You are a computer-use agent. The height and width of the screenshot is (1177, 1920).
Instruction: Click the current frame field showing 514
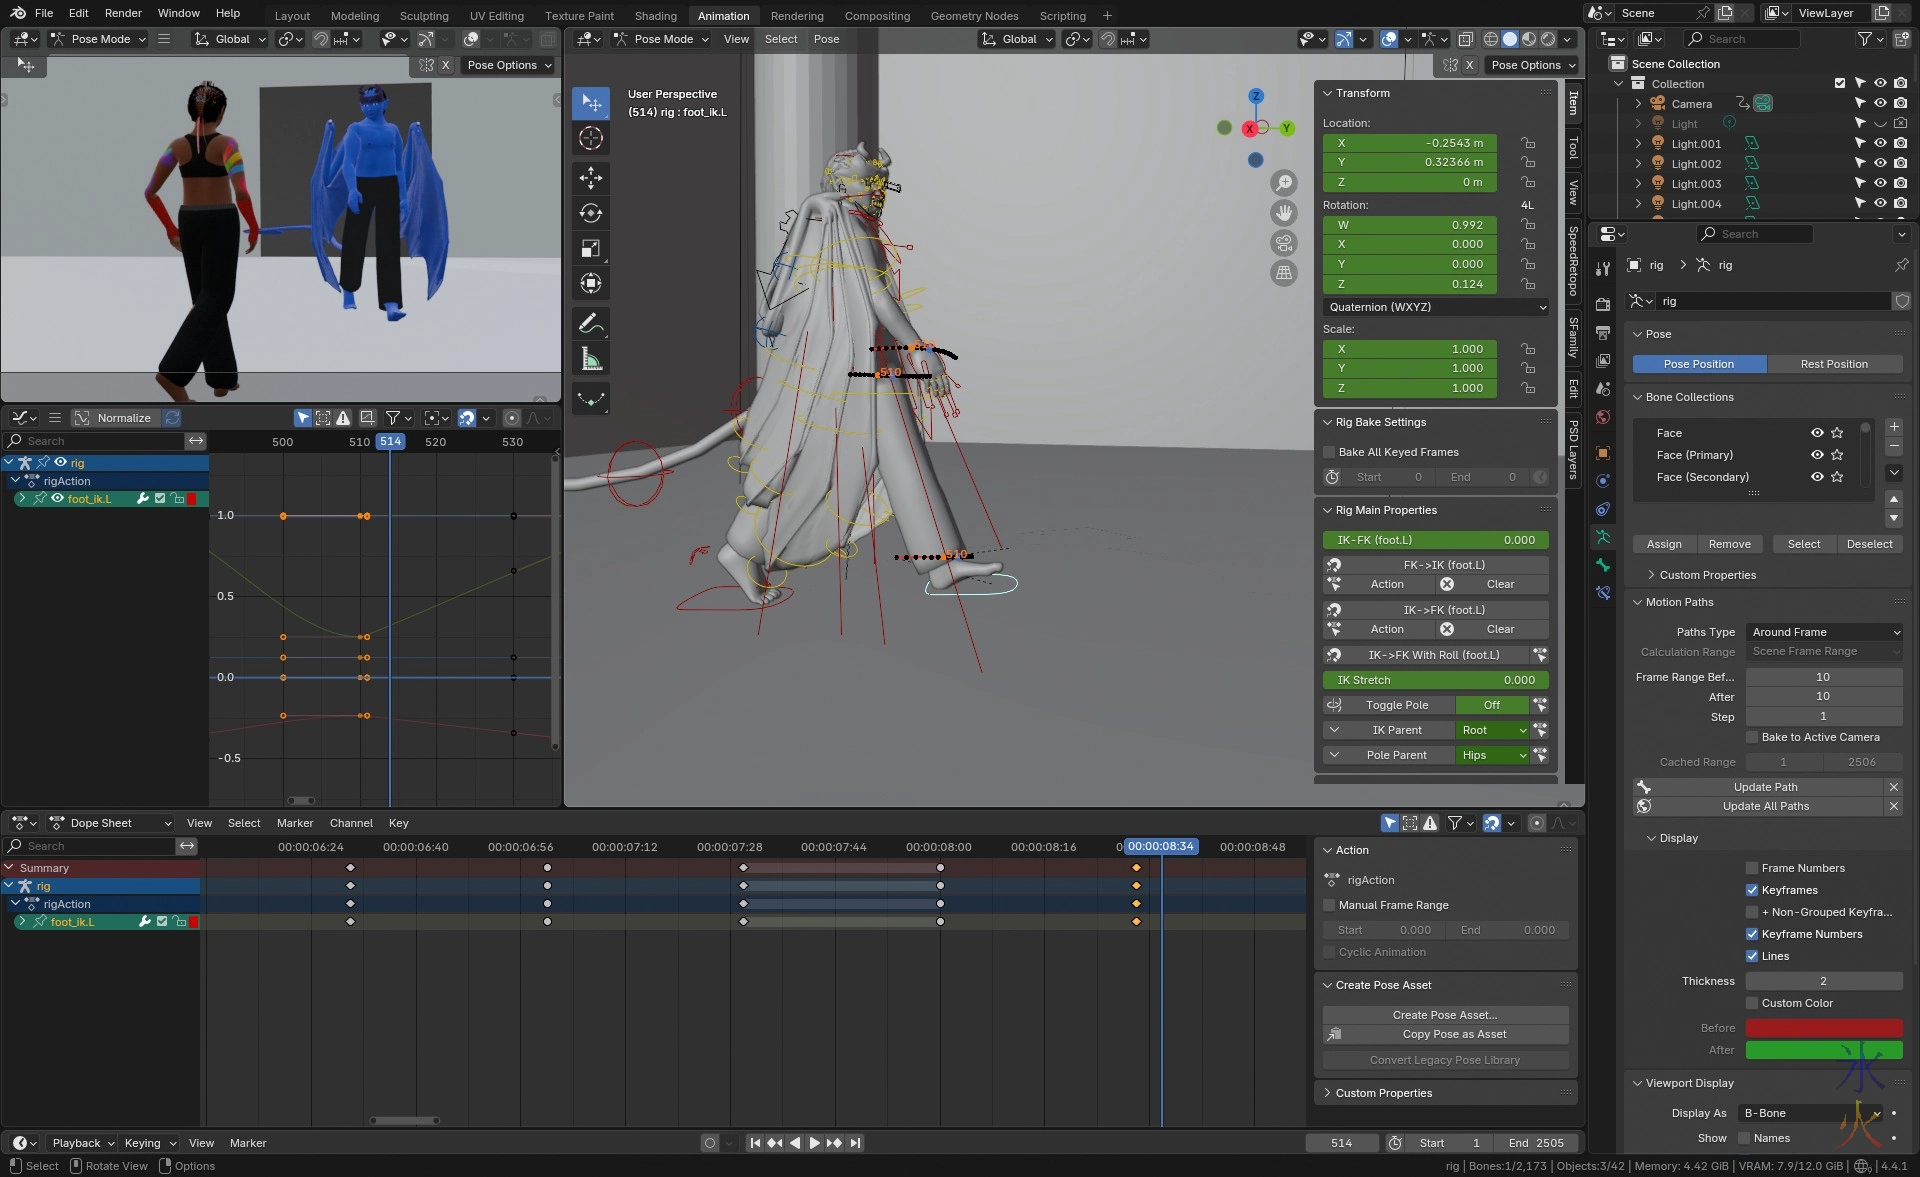point(1341,1143)
